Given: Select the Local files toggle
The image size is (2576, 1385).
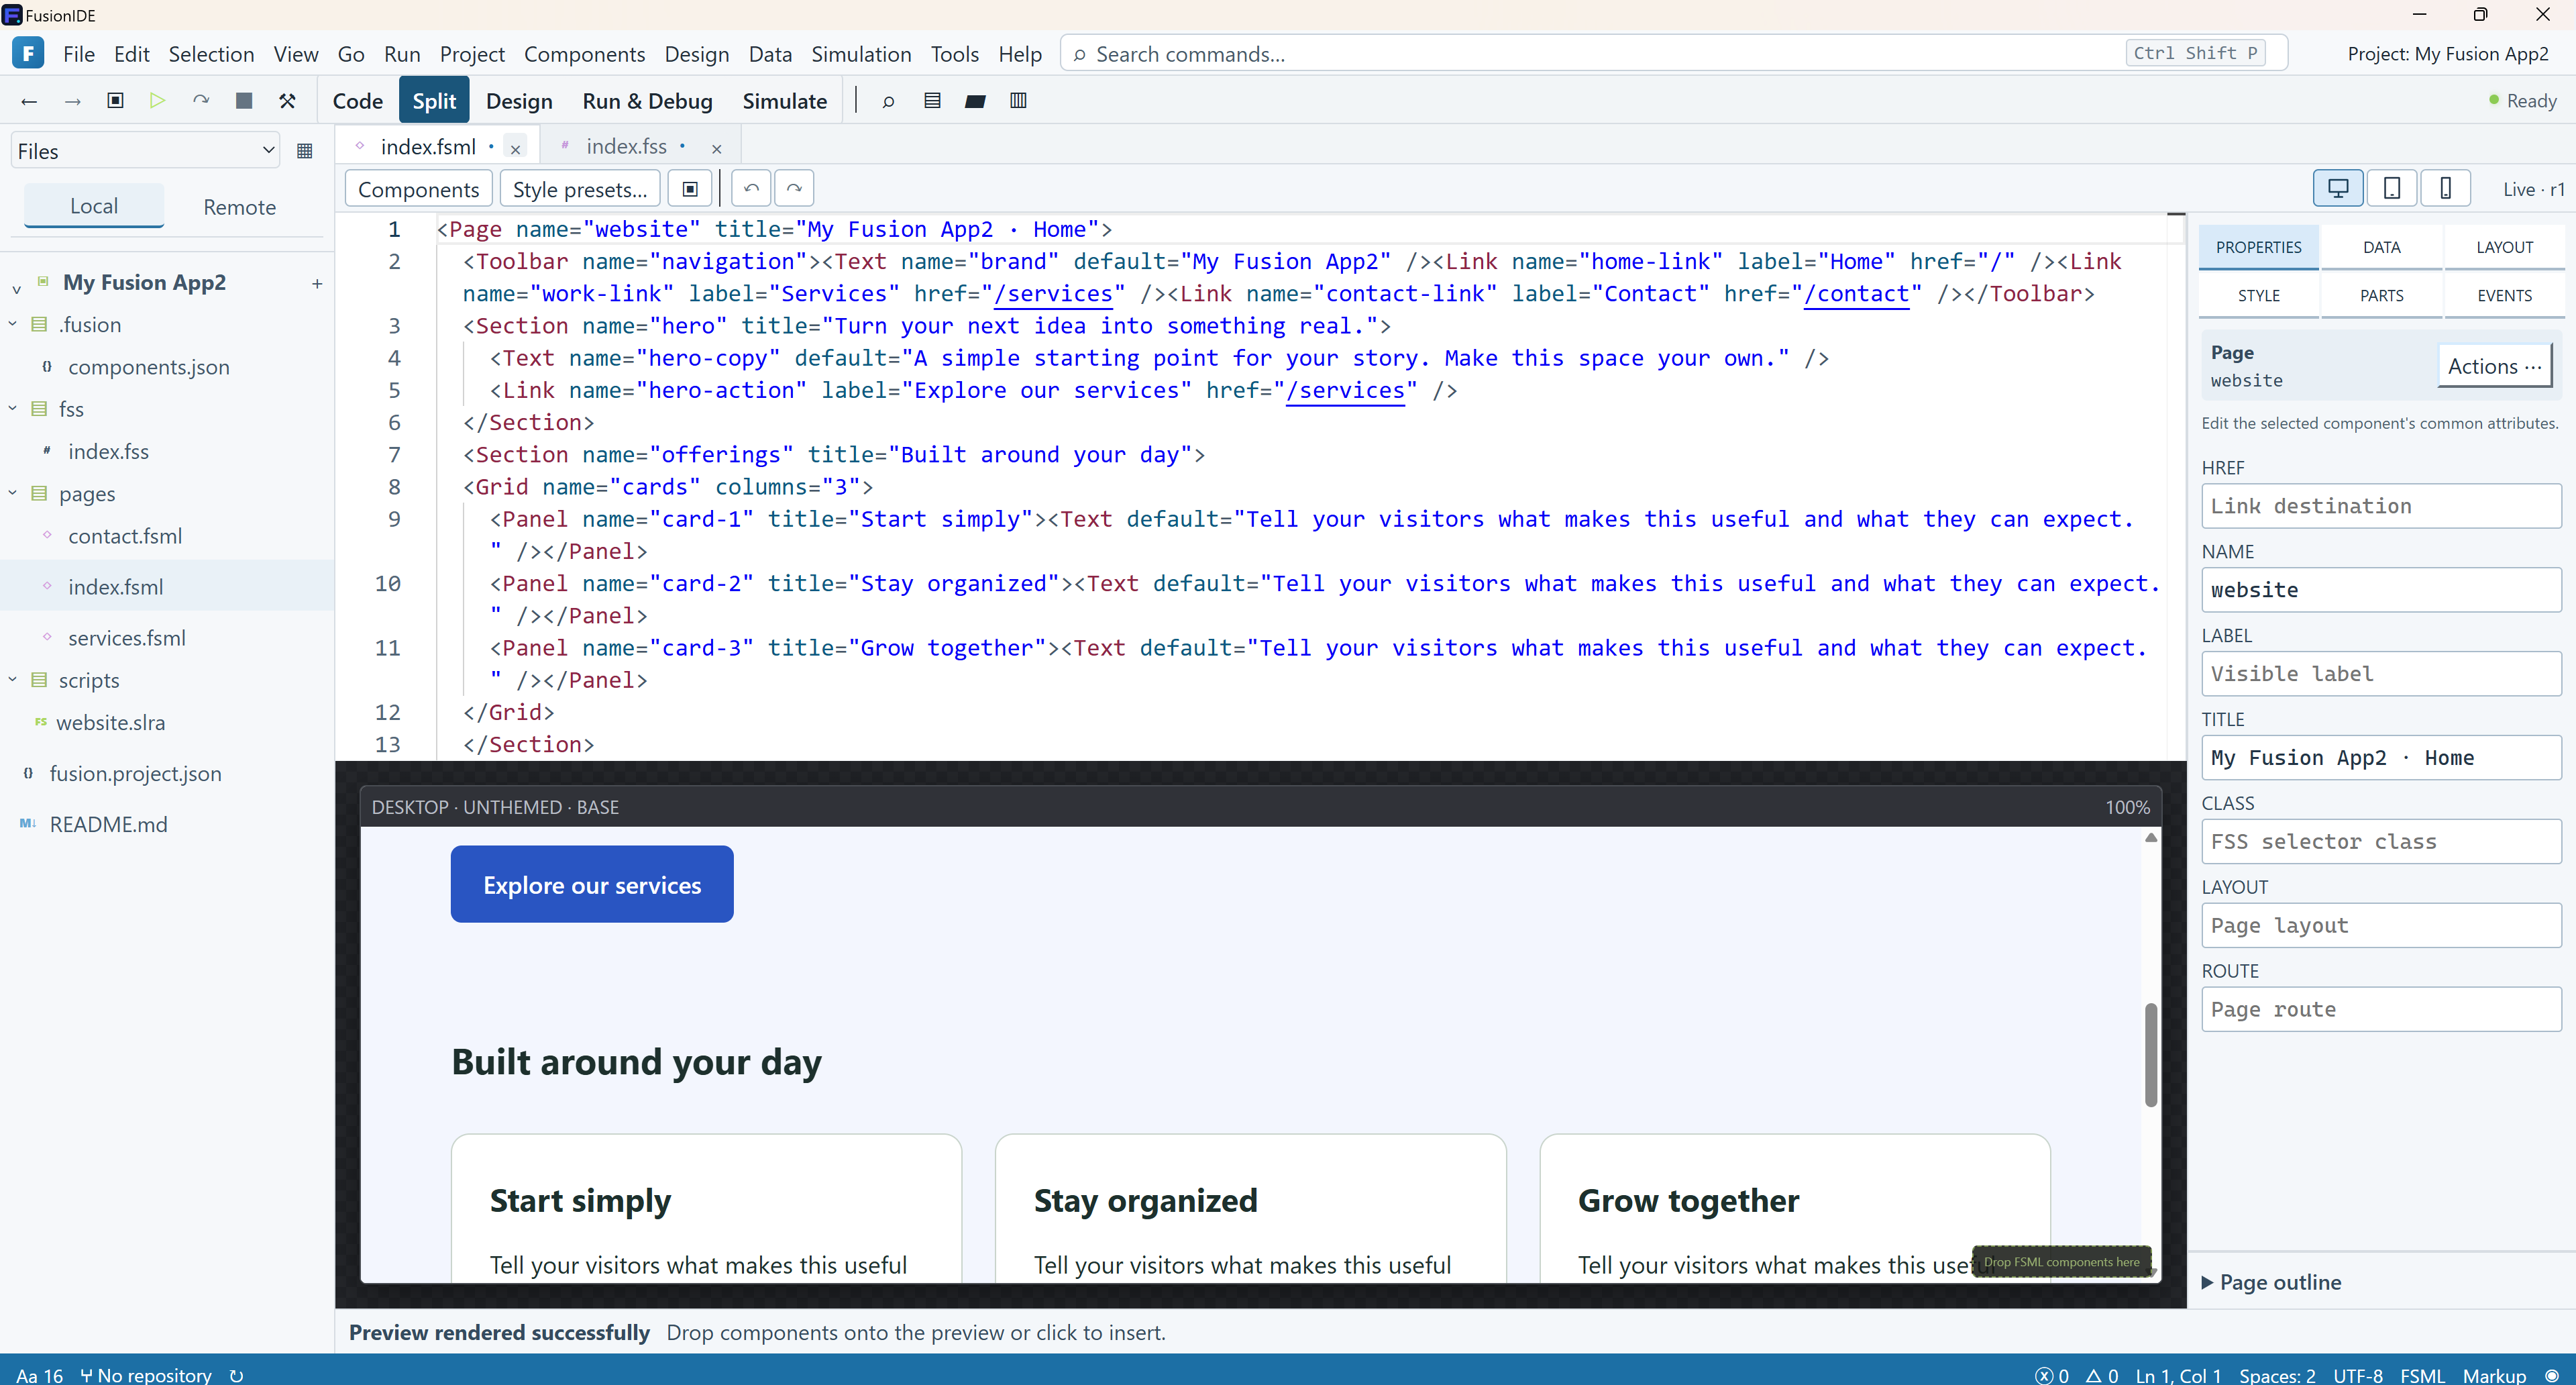Looking at the screenshot, I should tap(94, 206).
